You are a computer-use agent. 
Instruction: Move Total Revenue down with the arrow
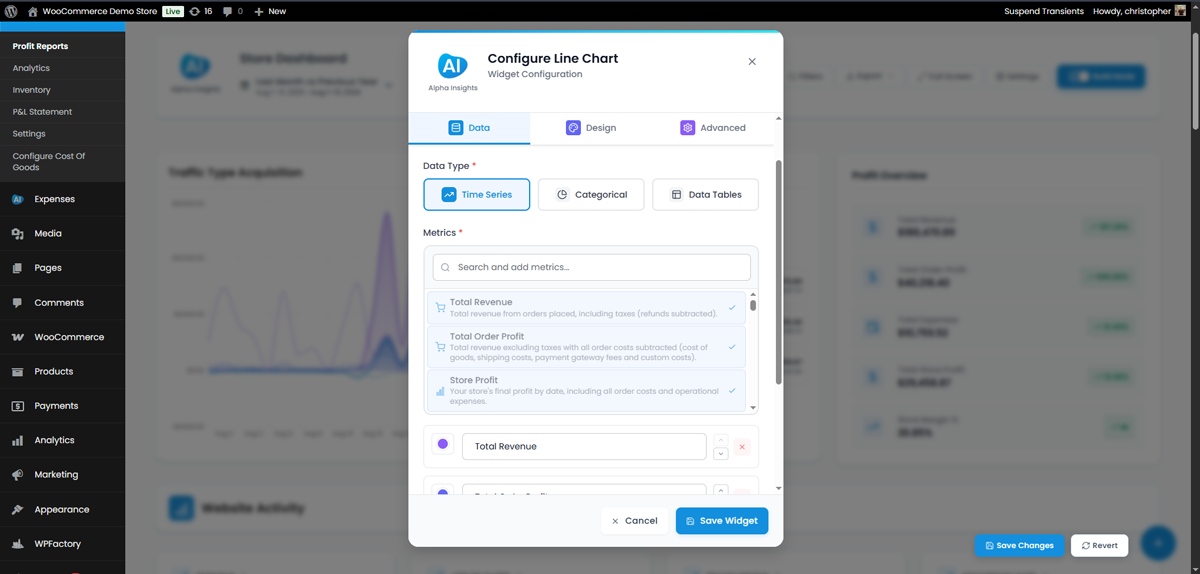pos(721,454)
